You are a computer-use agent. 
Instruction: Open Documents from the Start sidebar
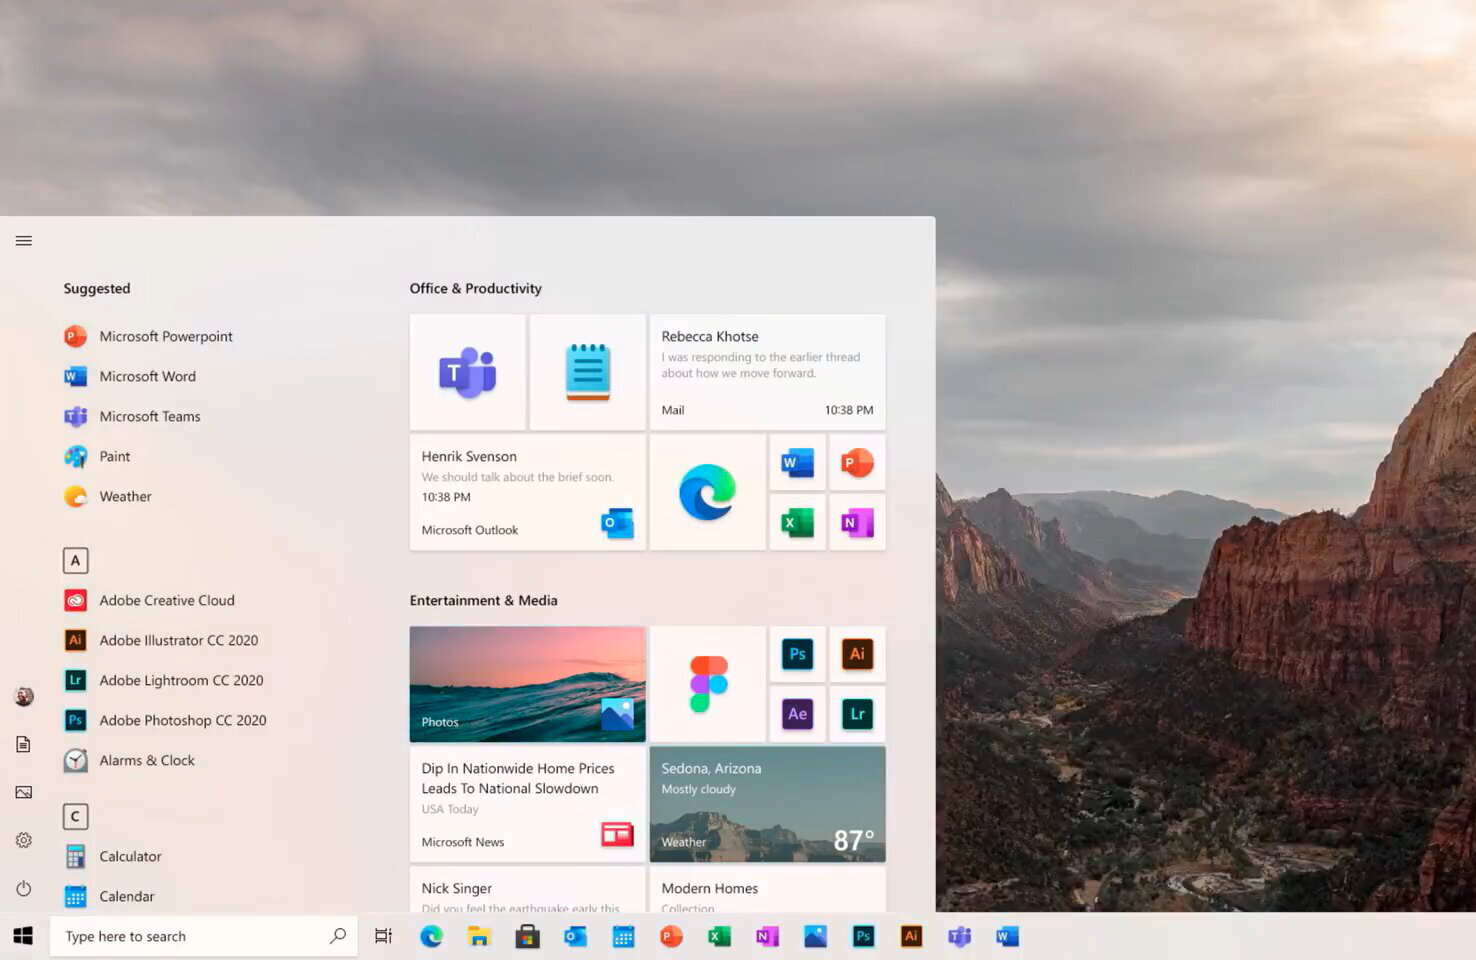(24, 744)
